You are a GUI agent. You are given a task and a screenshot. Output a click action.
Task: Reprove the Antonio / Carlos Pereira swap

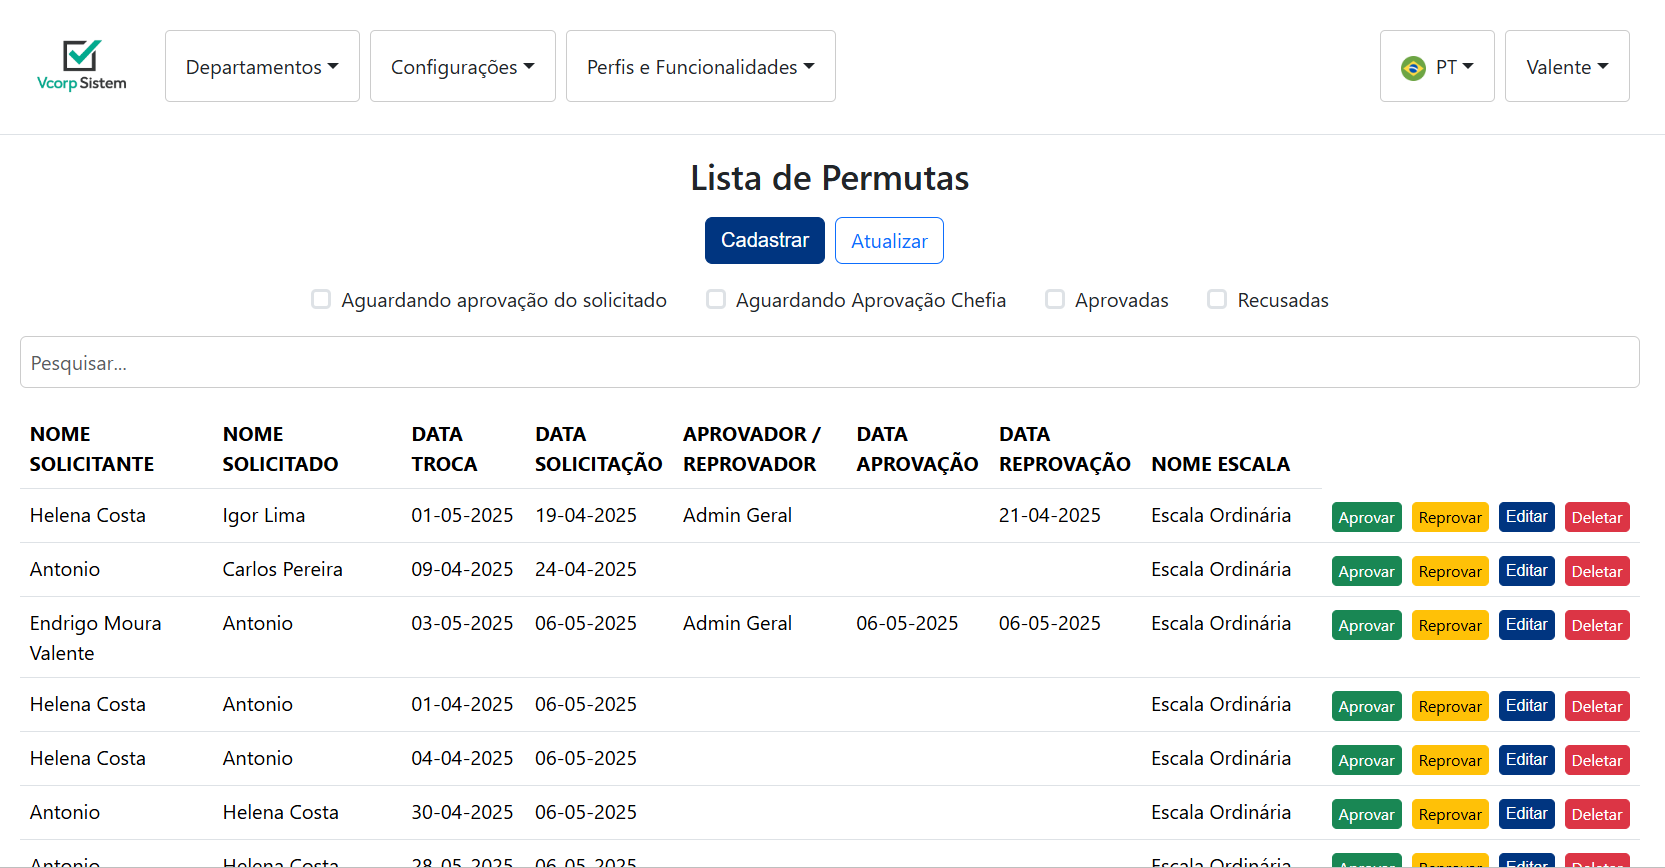pyautogui.click(x=1450, y=571)
